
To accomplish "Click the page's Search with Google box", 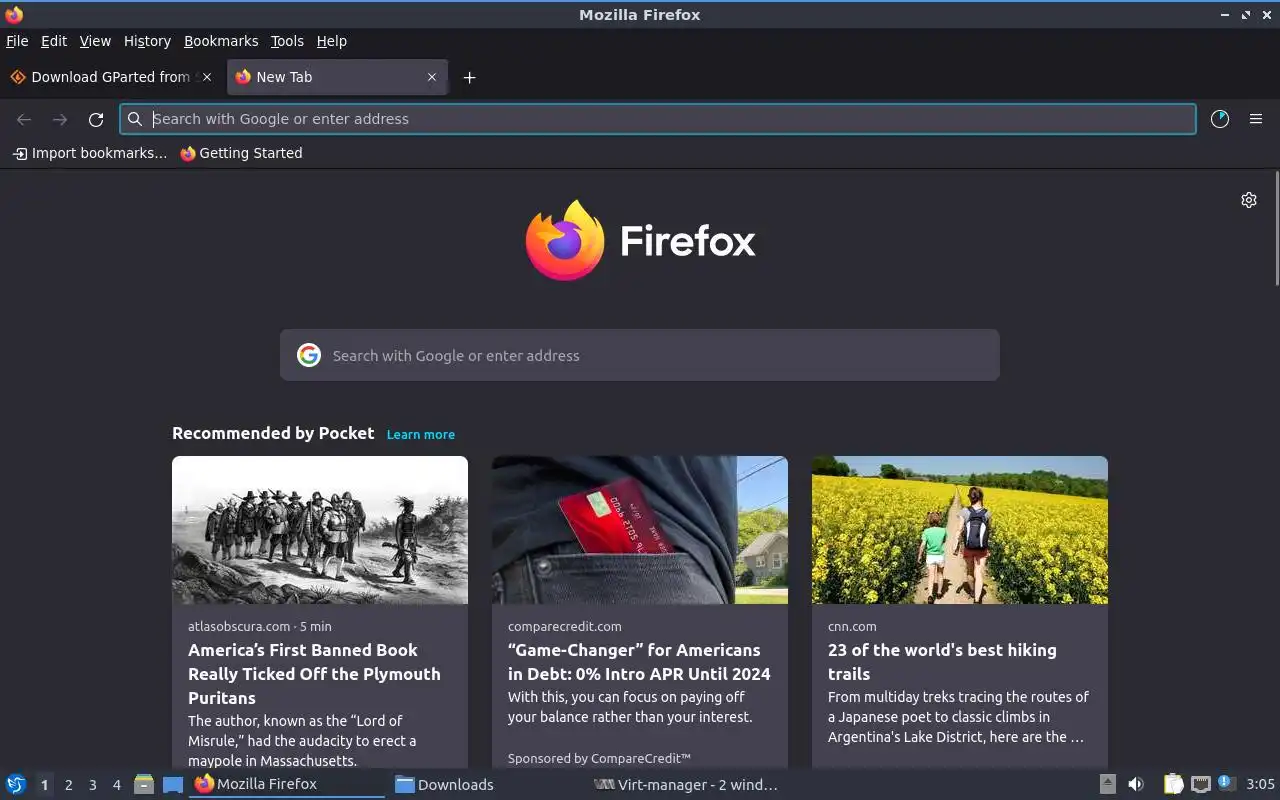I will pos(640,355).
